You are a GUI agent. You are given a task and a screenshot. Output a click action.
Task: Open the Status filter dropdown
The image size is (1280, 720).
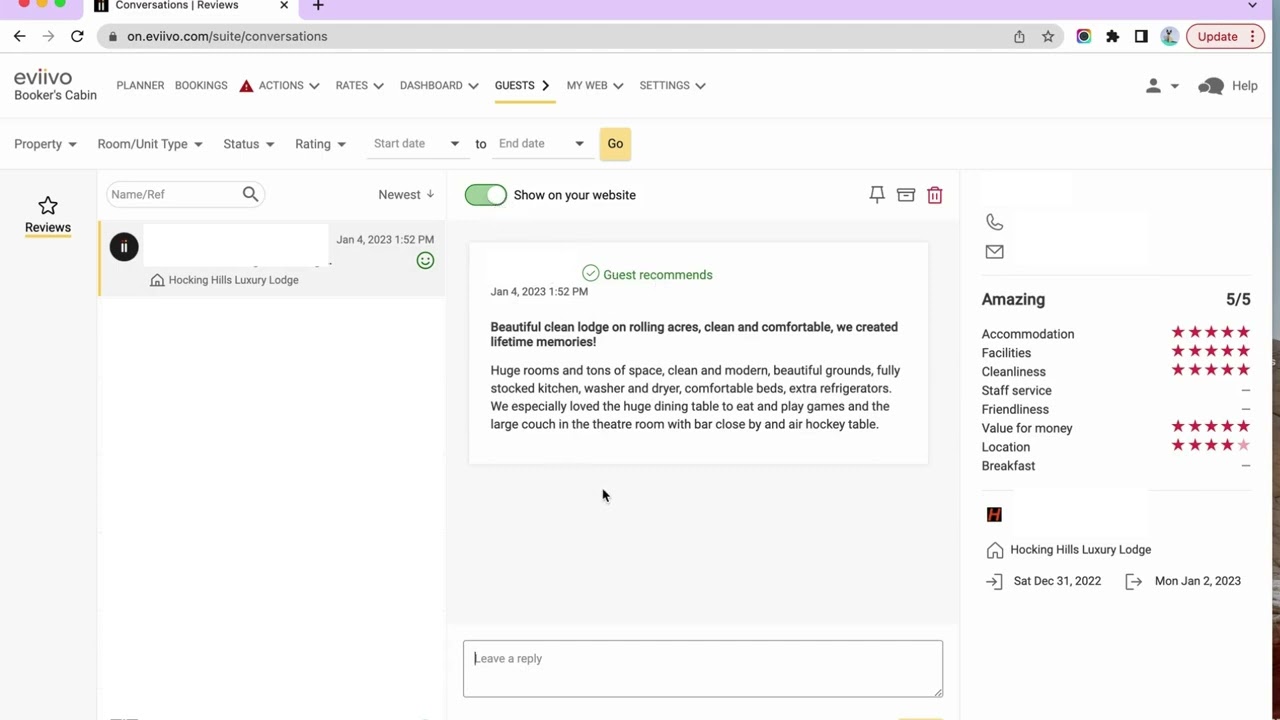(x=249, y=144)
